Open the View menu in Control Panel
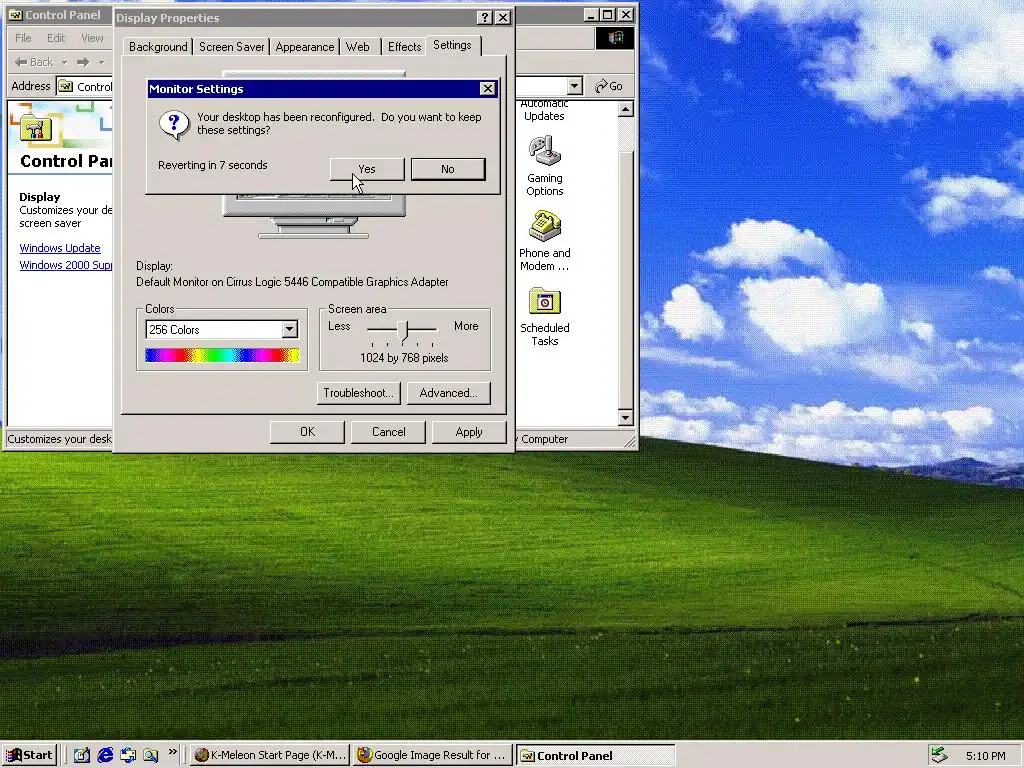The height and width of the screenshot is (768, 1024). coord(92,39)
